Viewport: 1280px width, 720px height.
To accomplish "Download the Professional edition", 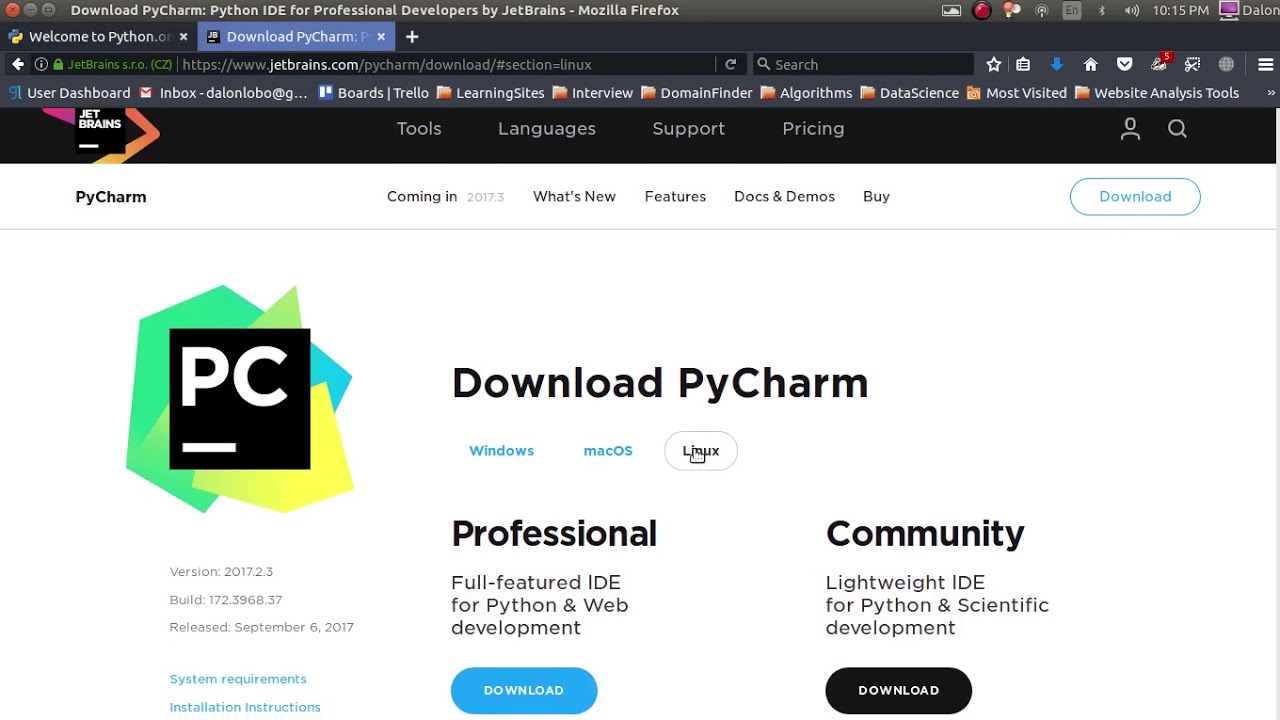I will (524, 691).
